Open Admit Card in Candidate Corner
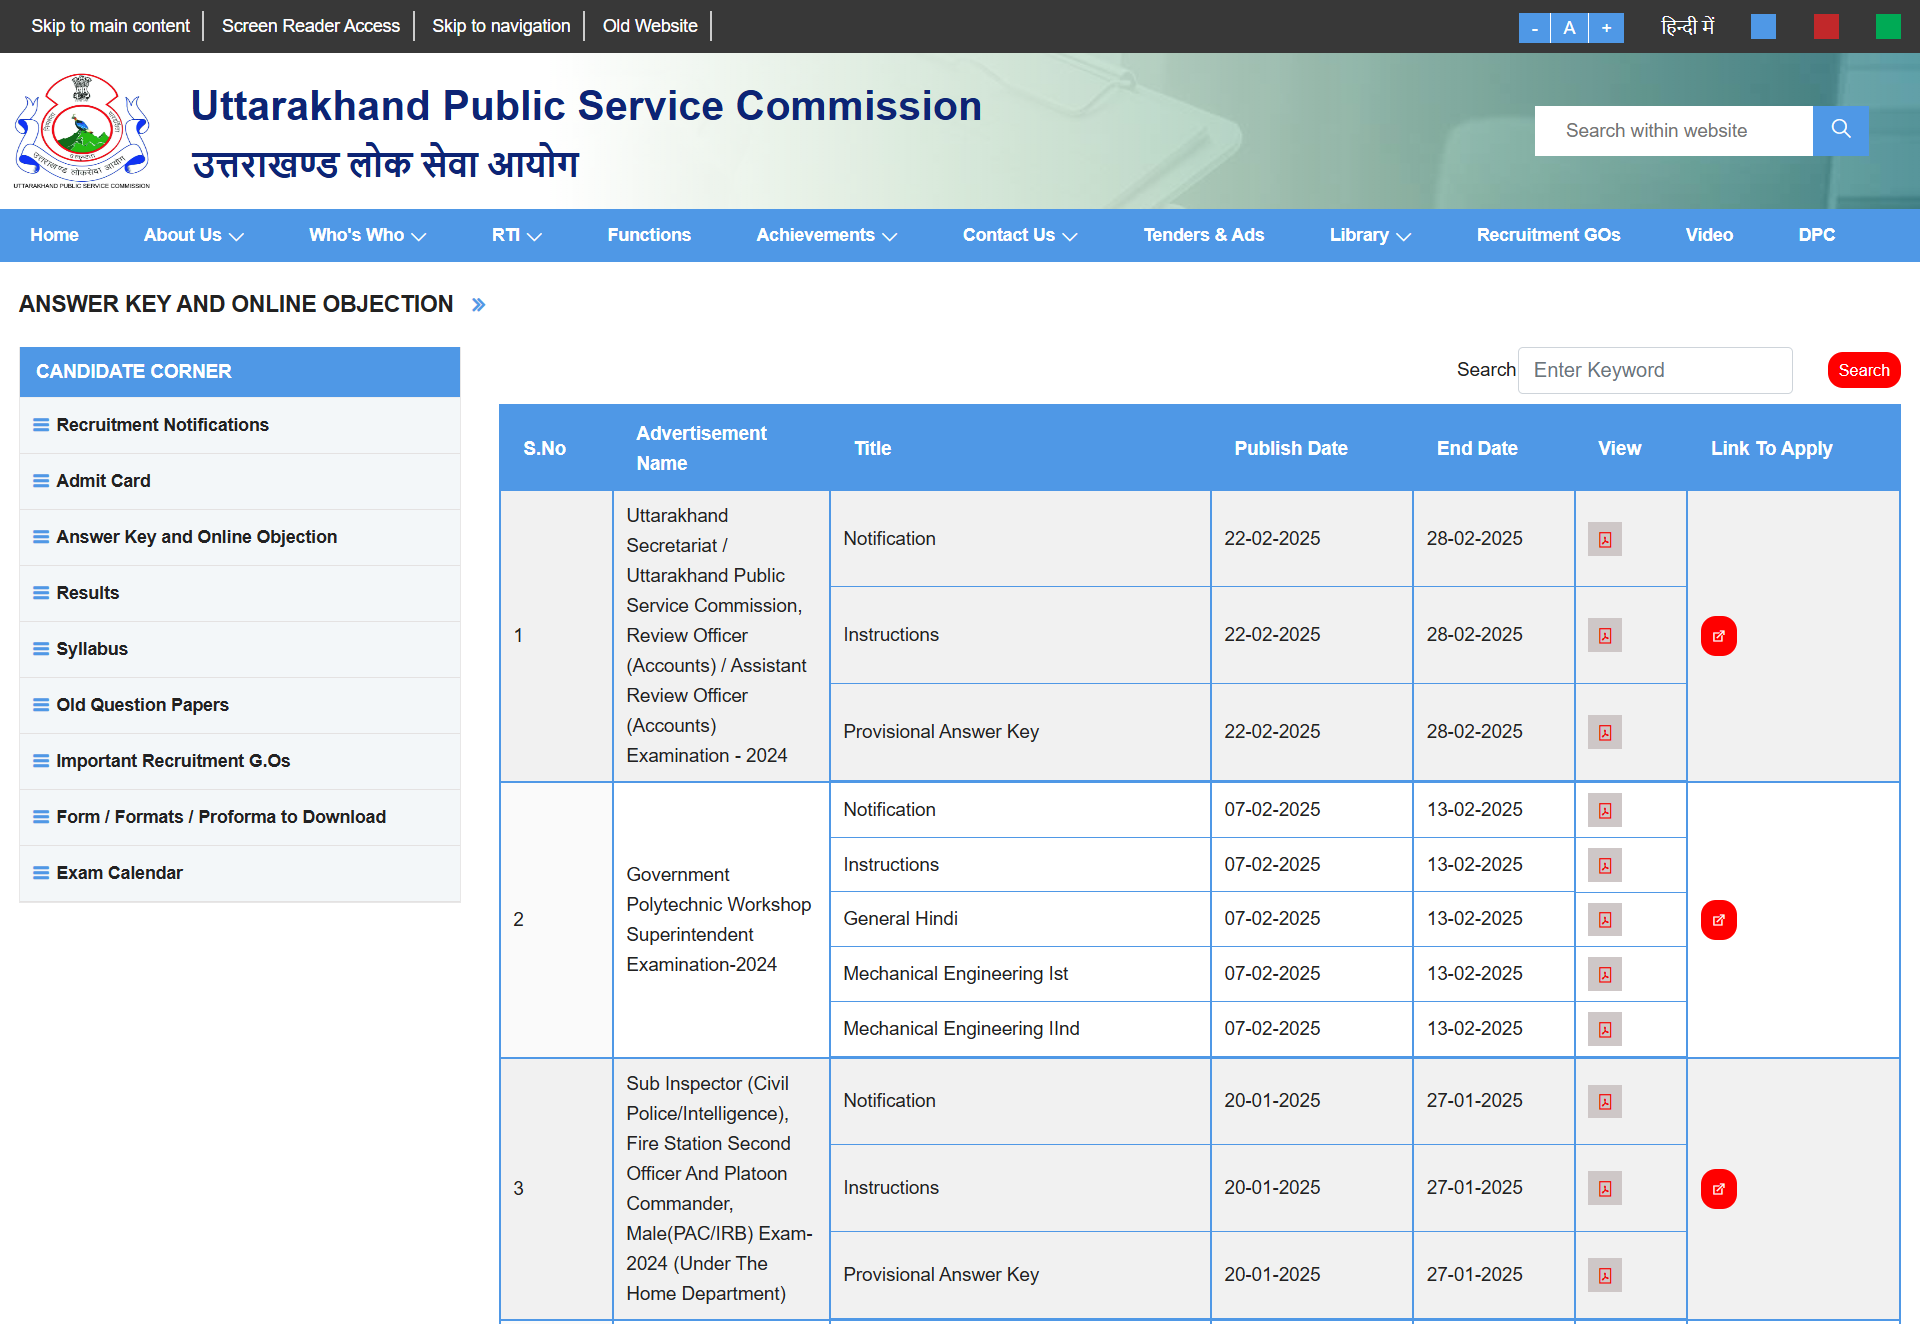Viewport: 1920px width, 1324px height. pos(103,481)
